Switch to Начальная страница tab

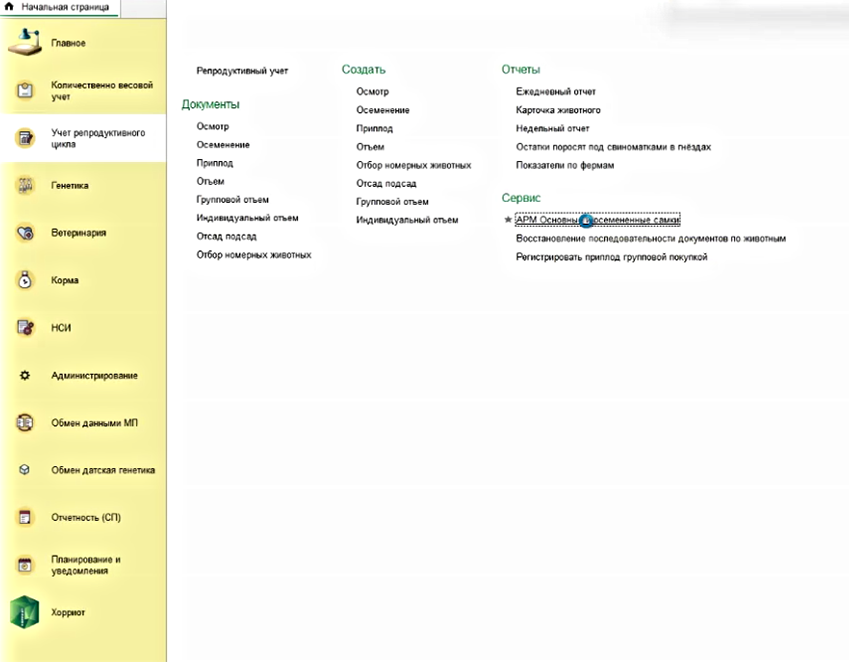(58, 7)
